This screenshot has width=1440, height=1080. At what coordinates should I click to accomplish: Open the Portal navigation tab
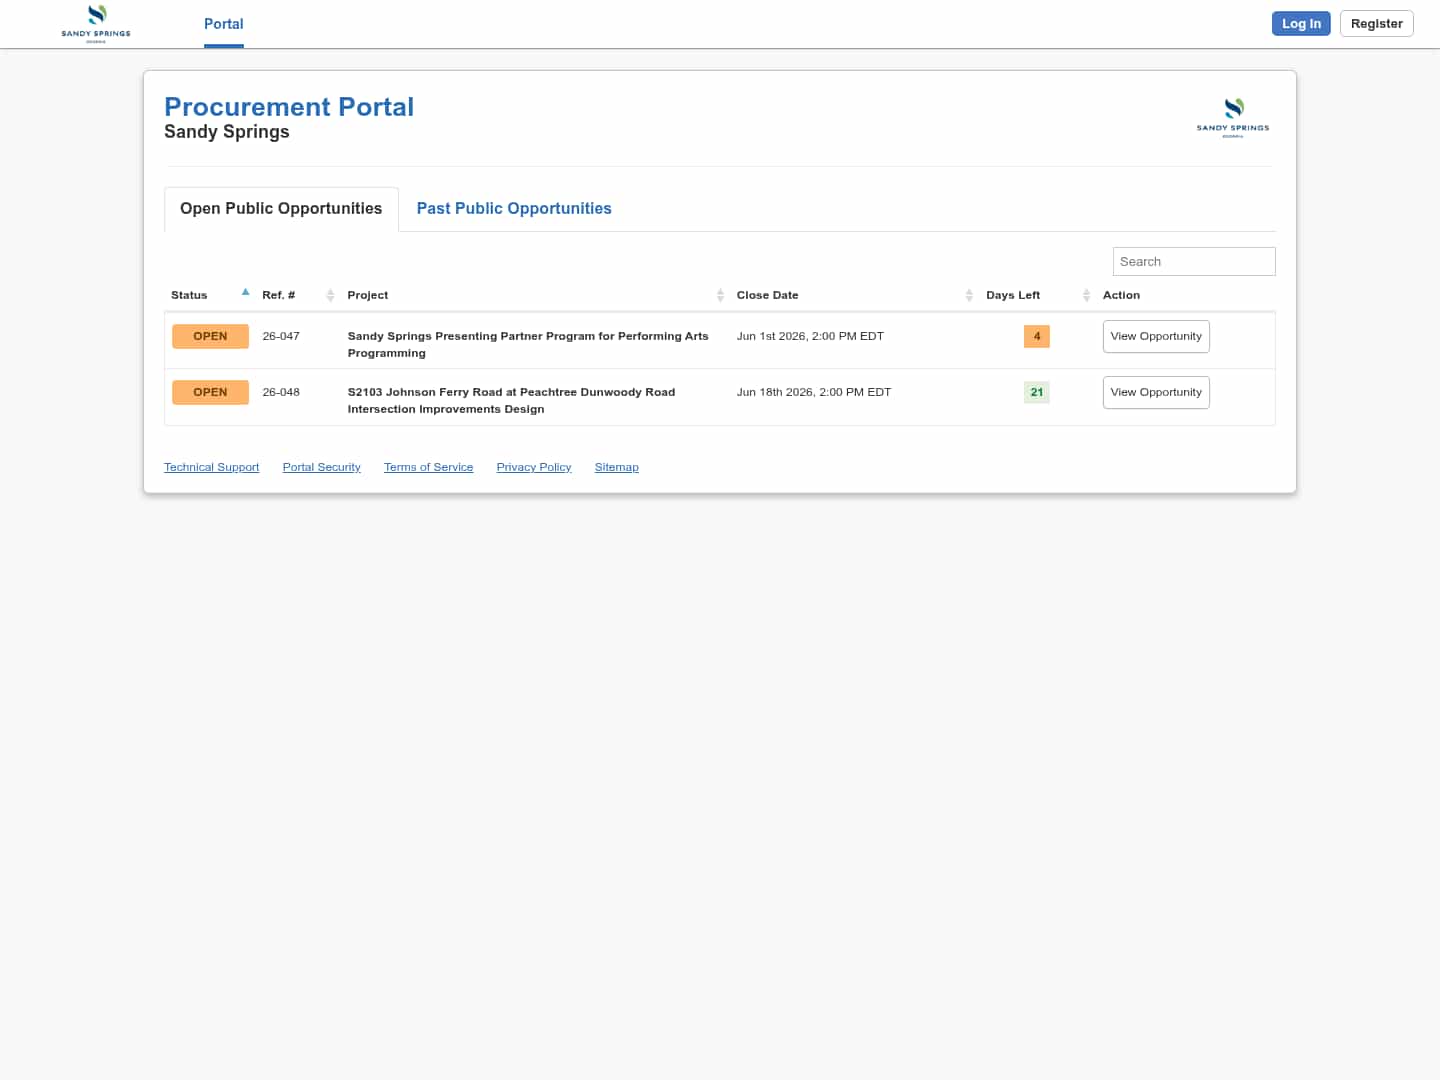(x=224, y=24)
